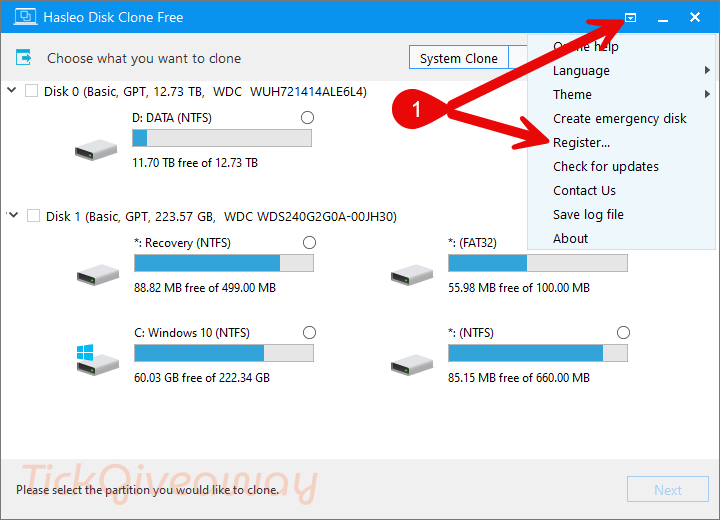Click the '*: Recovery (NTFS)' label
720x520 pixels.
(x=182, y=243)
